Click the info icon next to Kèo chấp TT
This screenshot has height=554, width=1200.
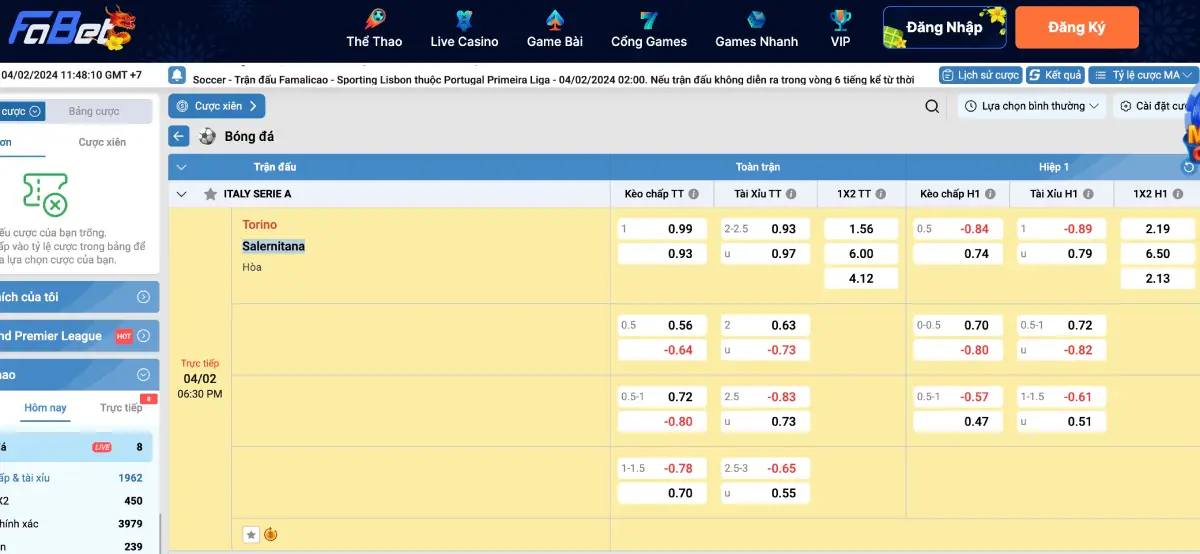pyautogui.click(x=693, y=194)
